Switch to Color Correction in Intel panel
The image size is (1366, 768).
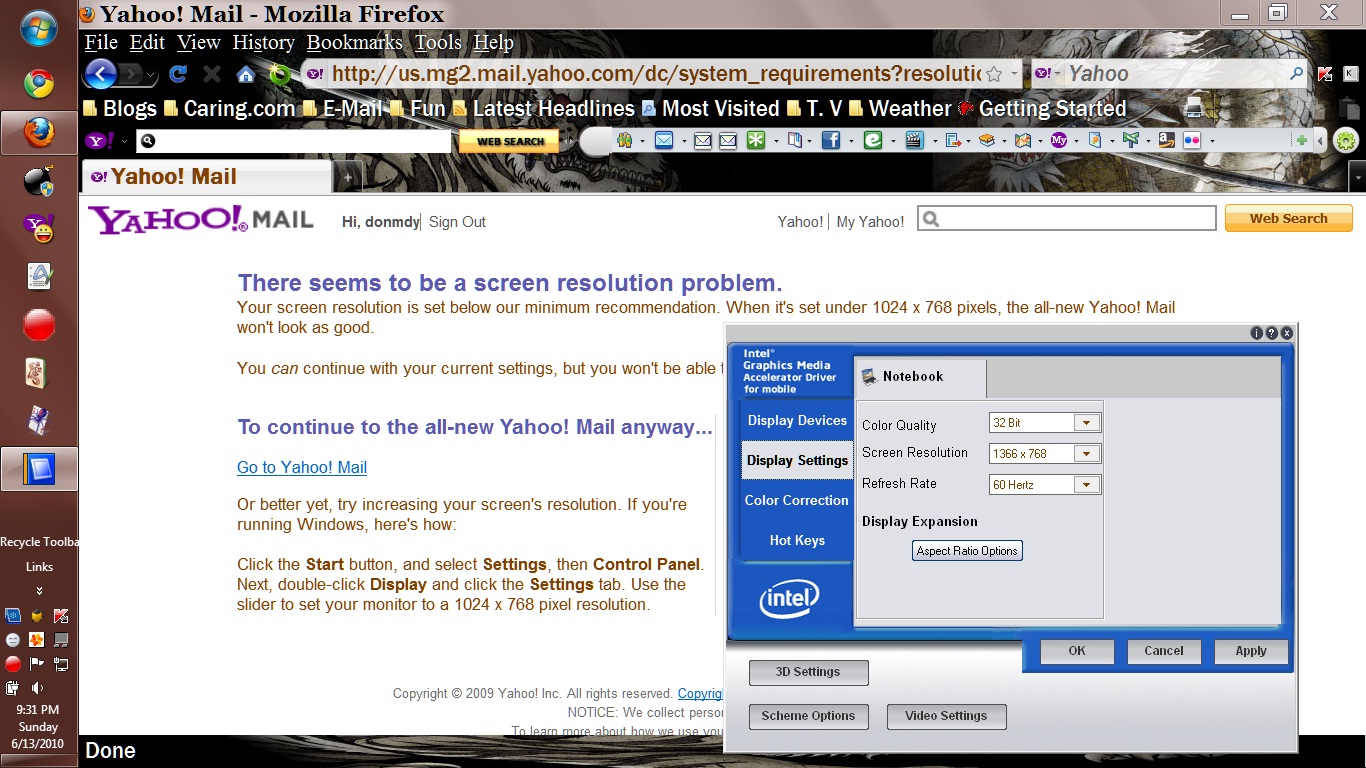tap(797, 501)
